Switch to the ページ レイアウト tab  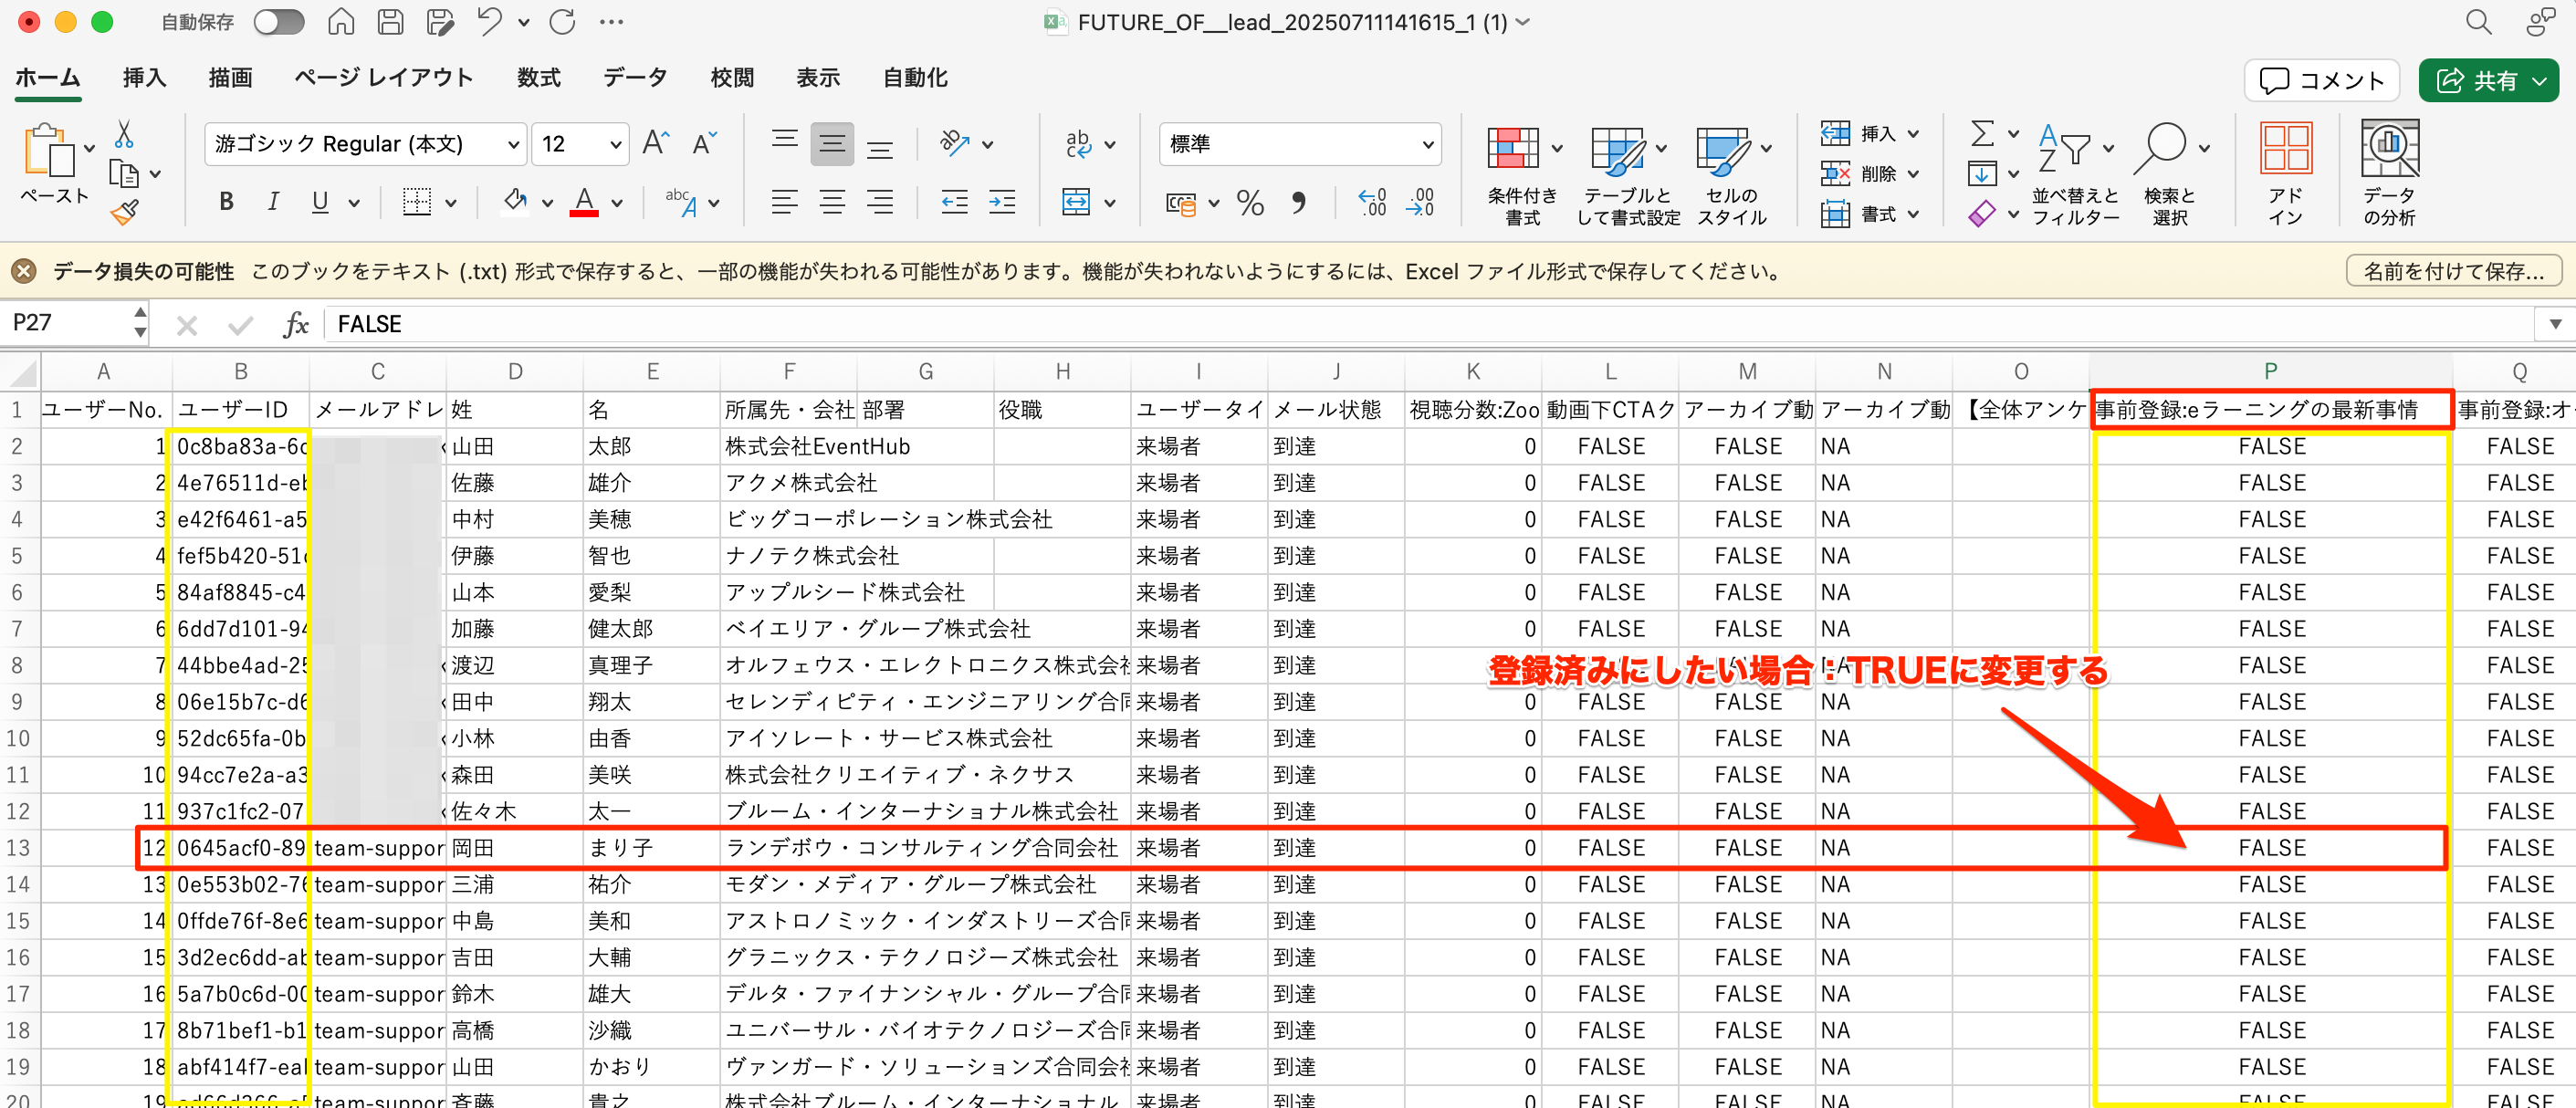(x=383, y=78)
